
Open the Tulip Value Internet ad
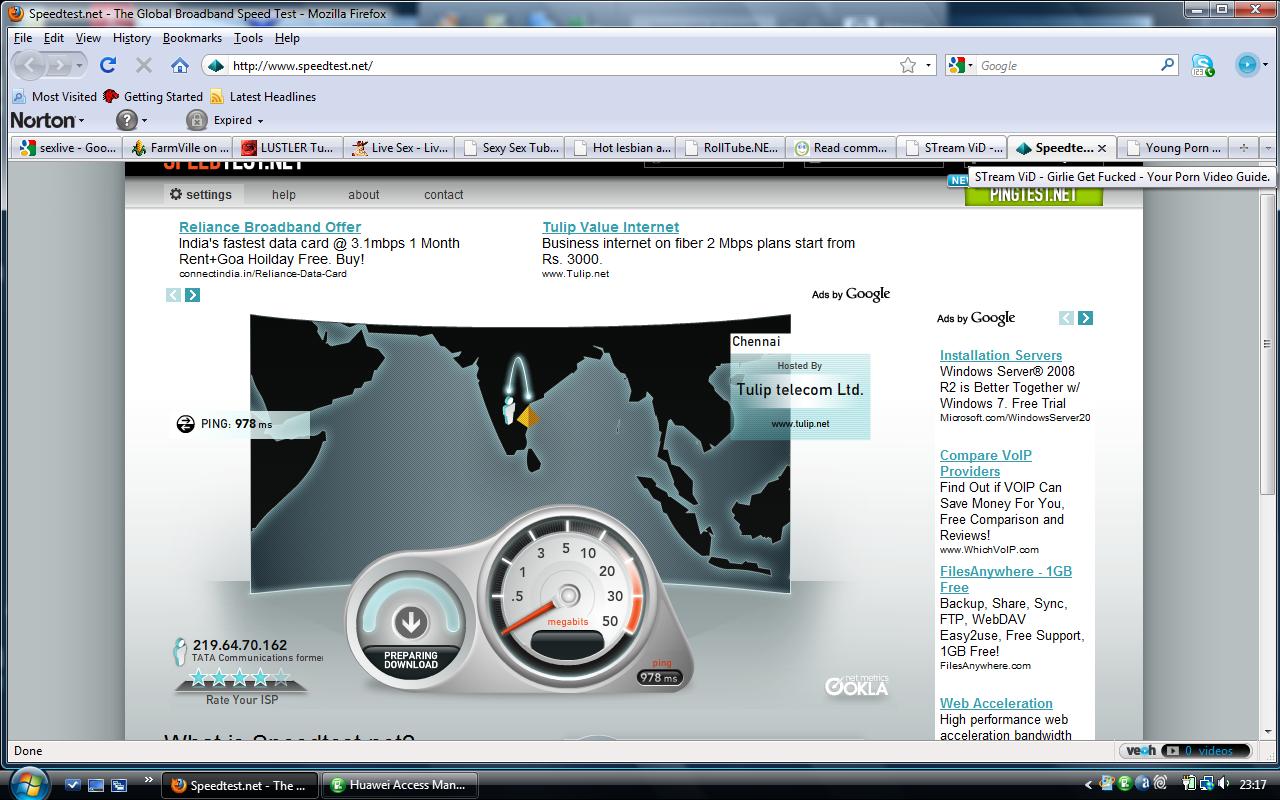(x=610, y=227)
